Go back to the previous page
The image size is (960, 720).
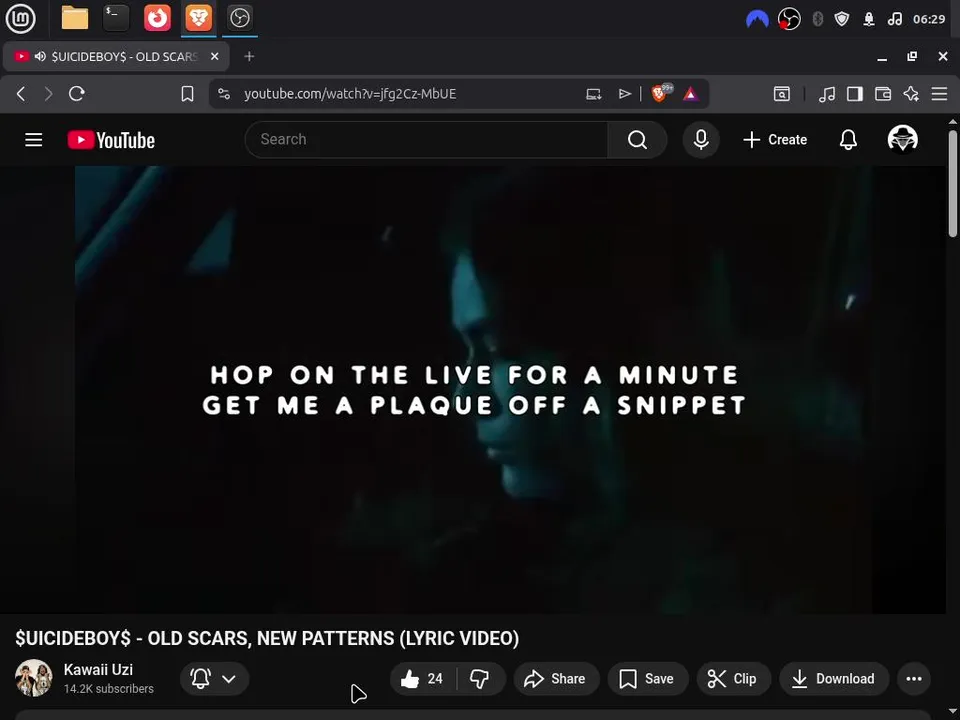click(x=21, y=94)
